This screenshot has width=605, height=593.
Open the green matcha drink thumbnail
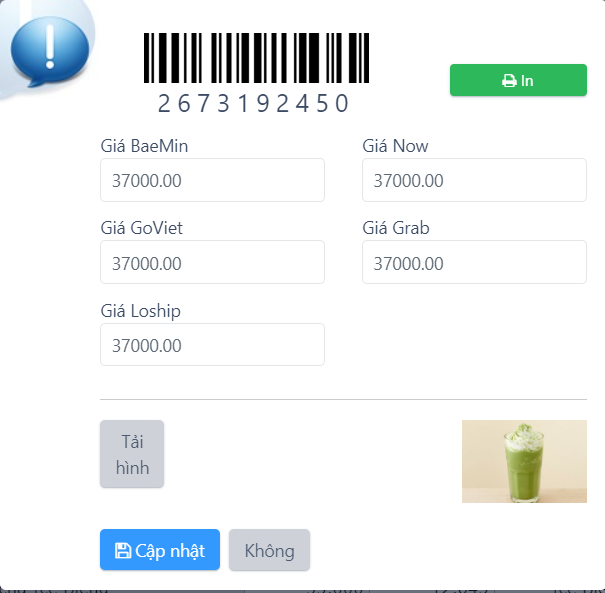pyautogui.click(x=524, y=461)
